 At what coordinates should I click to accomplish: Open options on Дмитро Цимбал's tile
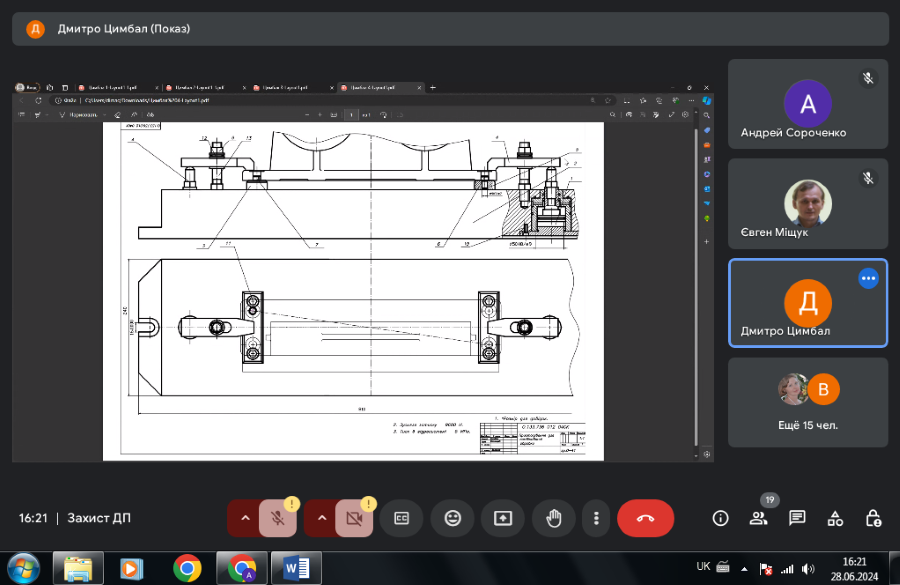[x=868, y=279]
